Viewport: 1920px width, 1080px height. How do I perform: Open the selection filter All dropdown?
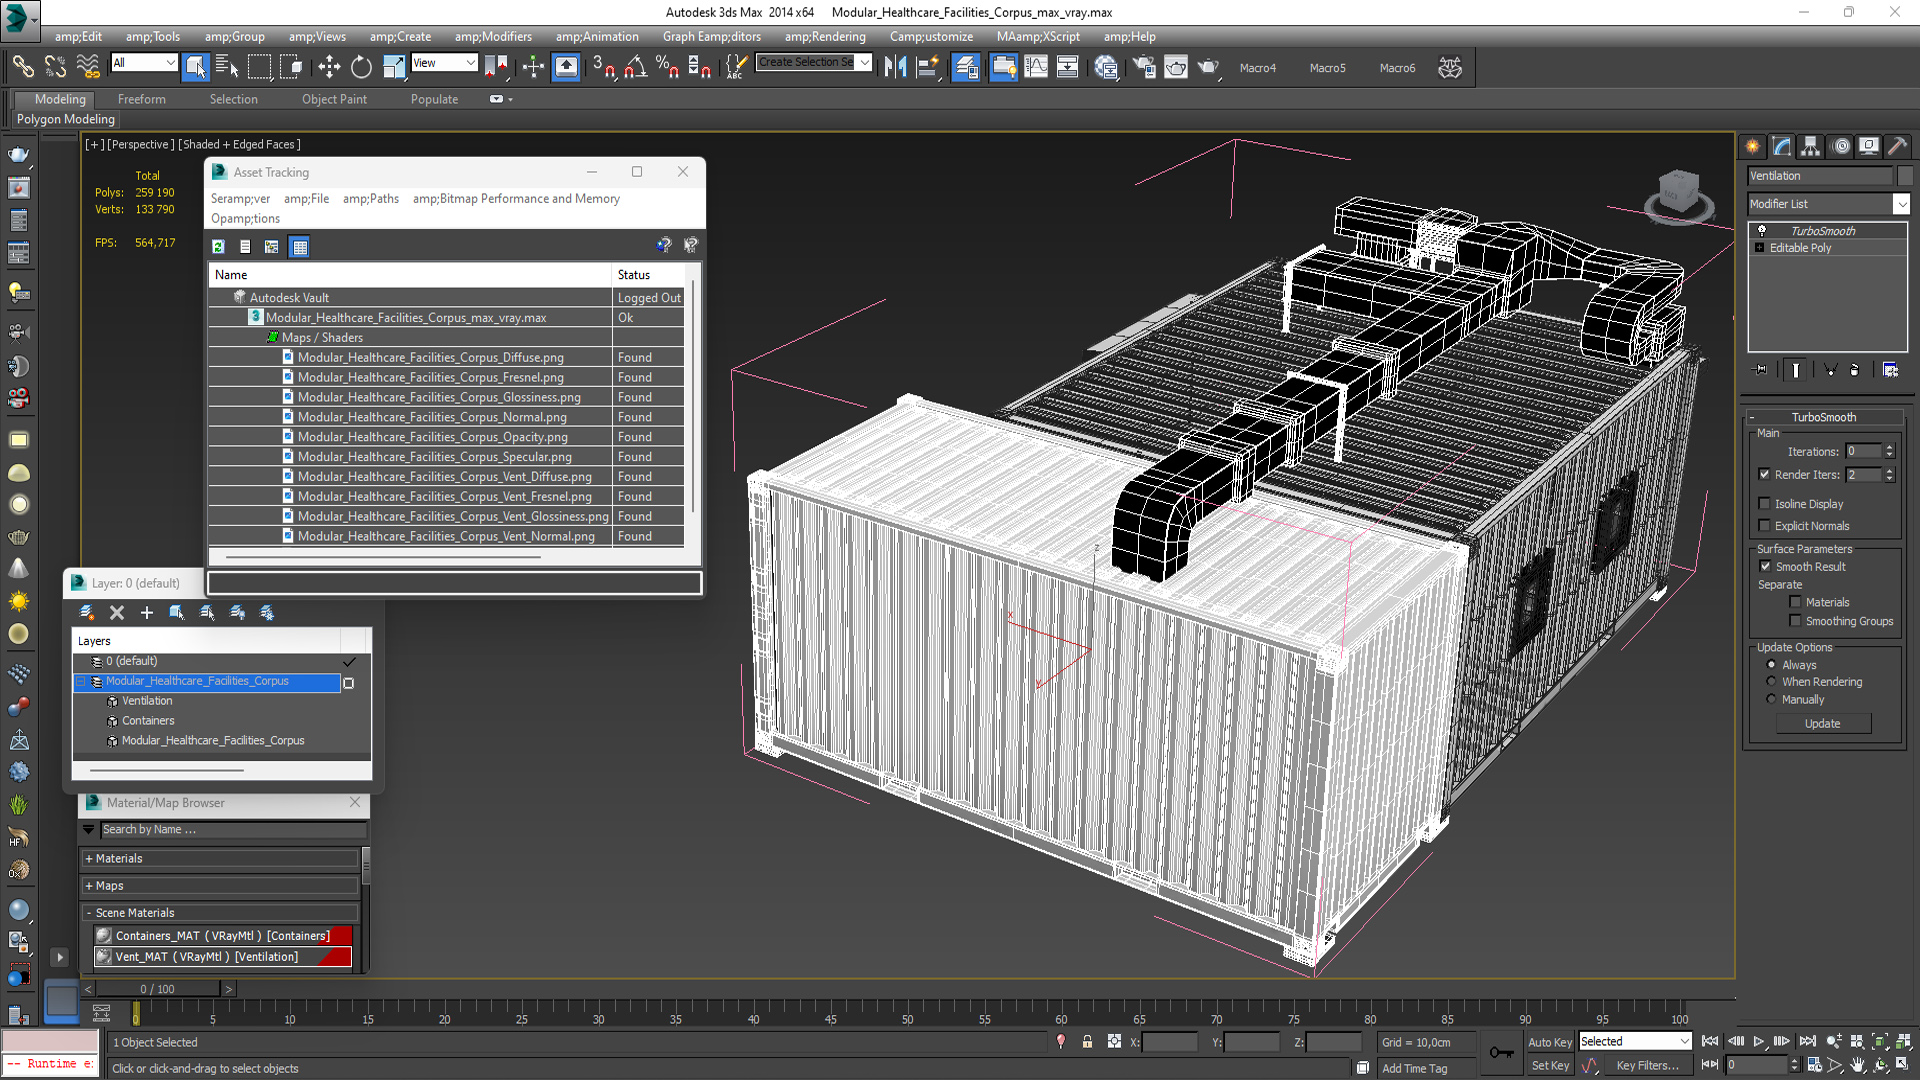(170, 63)
